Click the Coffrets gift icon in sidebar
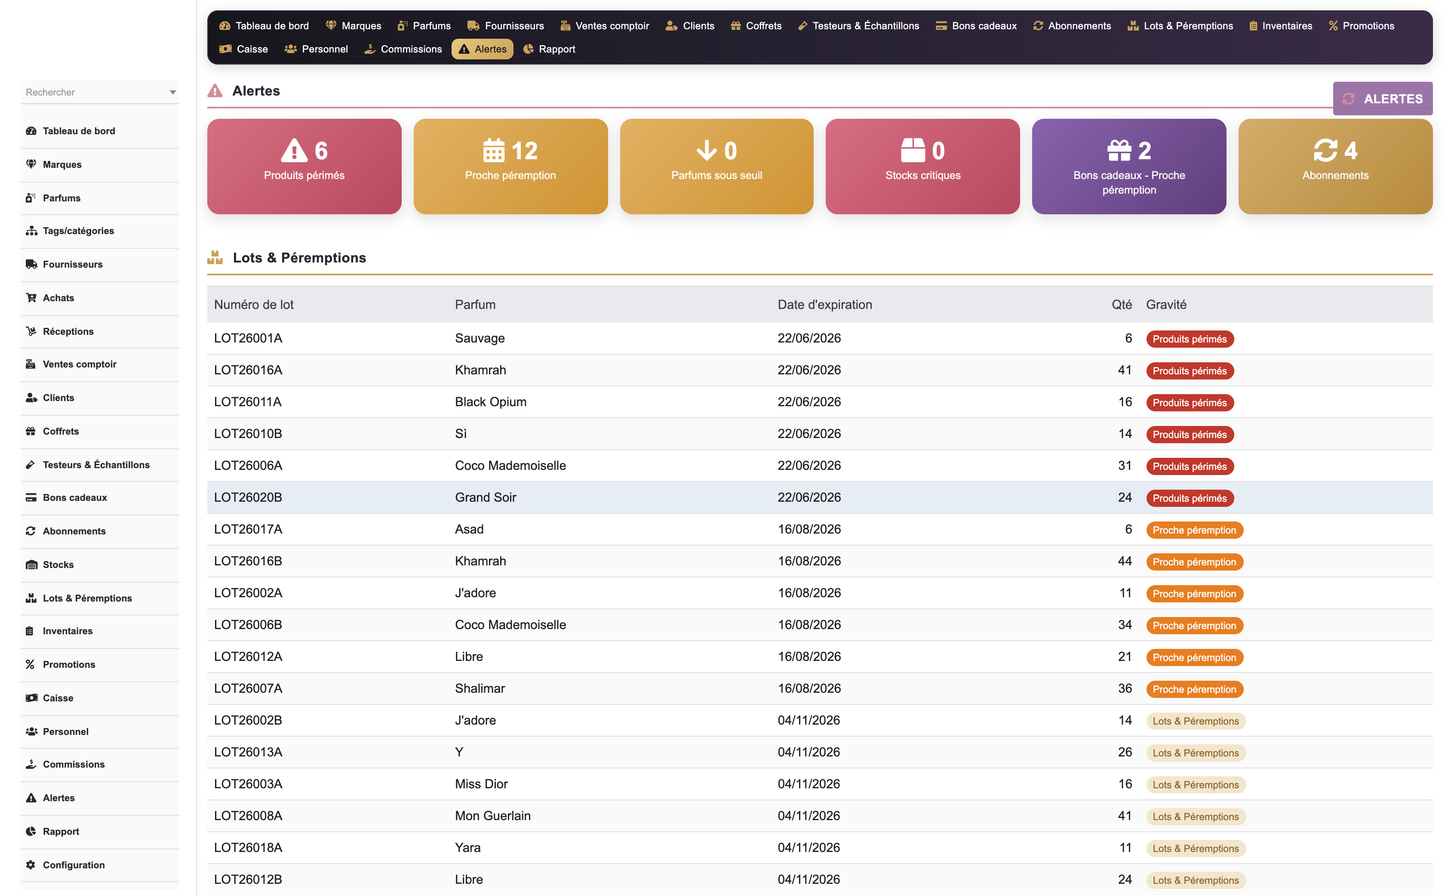Screen dimensions: 1445x895 [x=31, y=431]
